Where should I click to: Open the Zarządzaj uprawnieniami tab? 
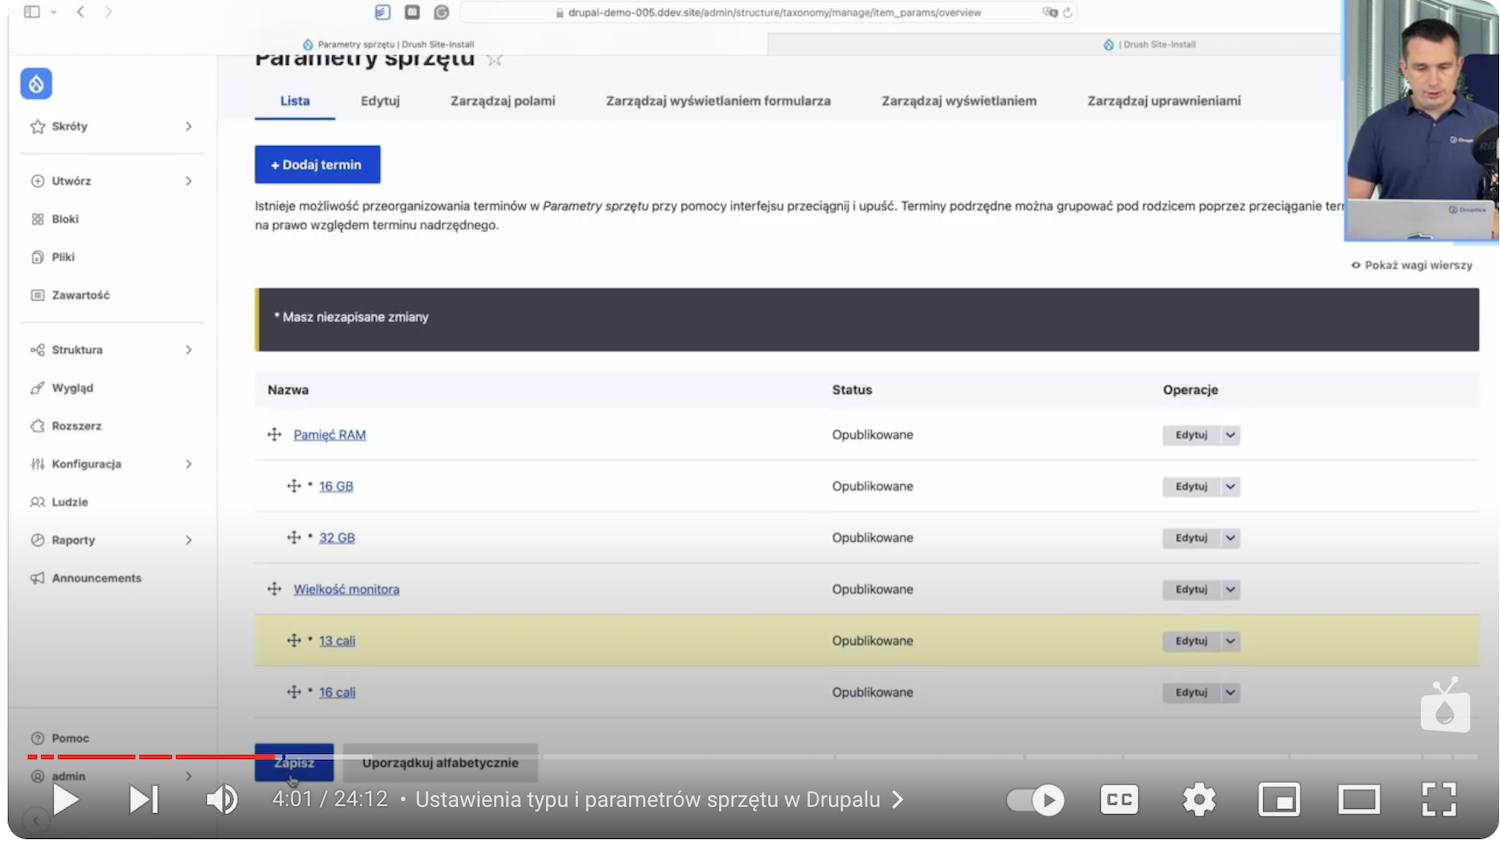click(1164, 101)
